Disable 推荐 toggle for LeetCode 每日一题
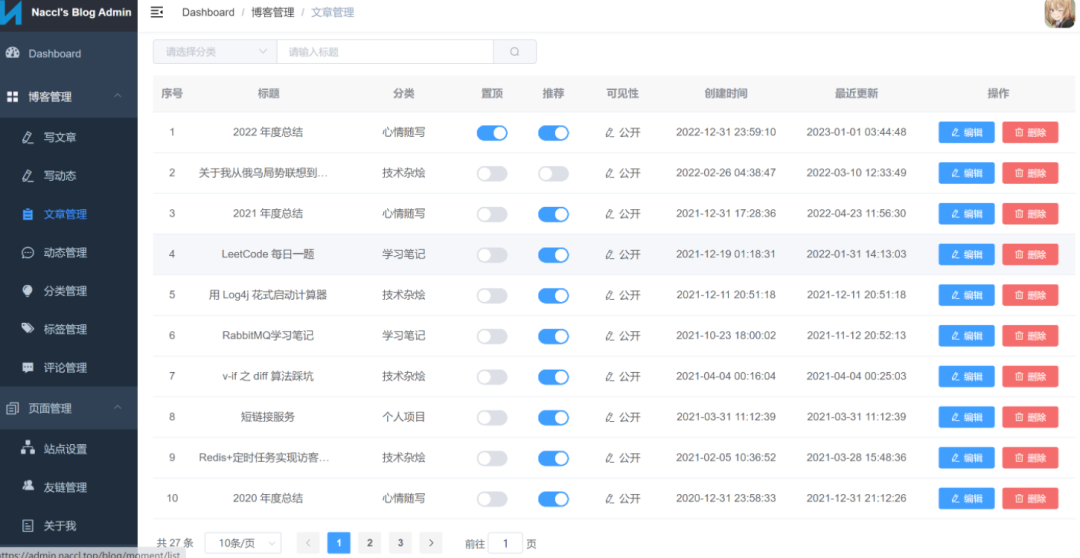 553,255
